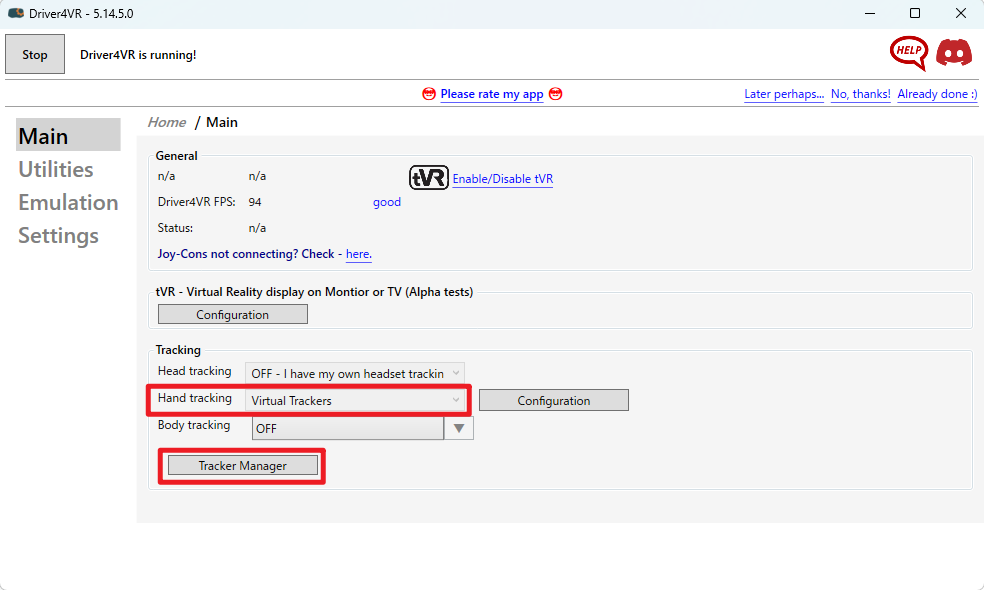The image size is (984, 590).
Task: Click 'Joy-Cons not connecting? Check -' text
Action: coord(249,254)
